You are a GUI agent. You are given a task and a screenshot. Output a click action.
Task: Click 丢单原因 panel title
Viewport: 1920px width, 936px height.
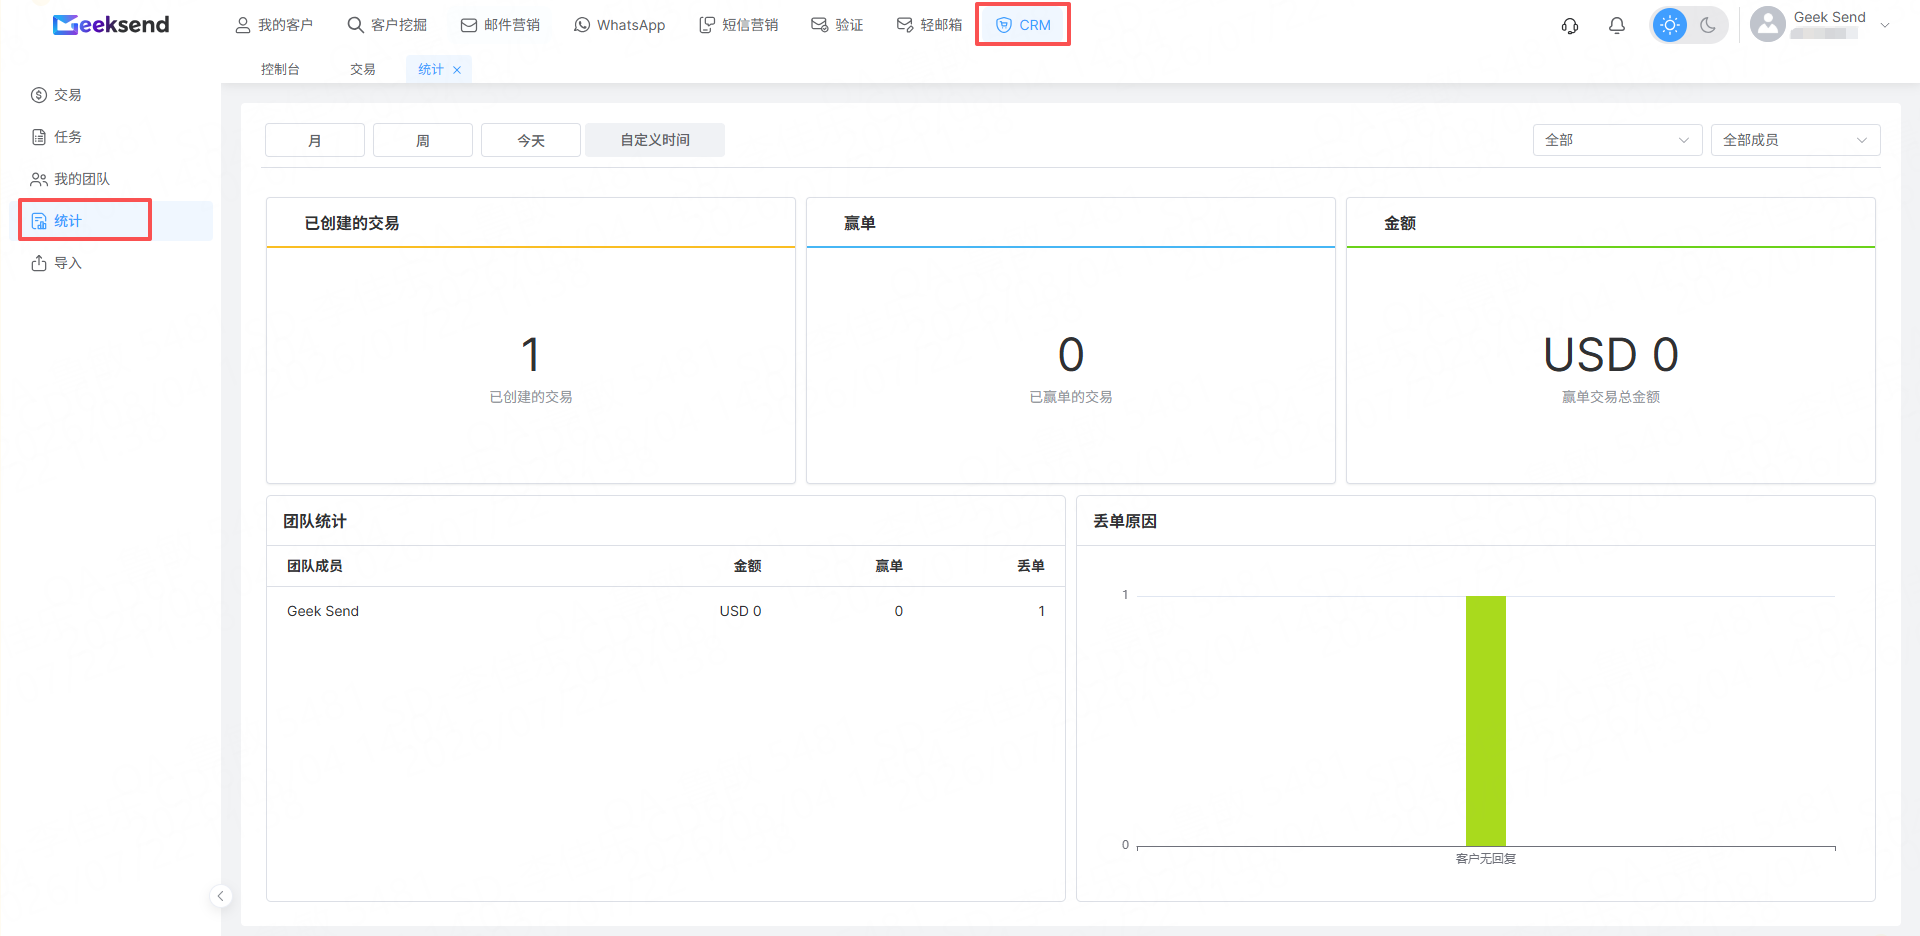[1125, 521]
